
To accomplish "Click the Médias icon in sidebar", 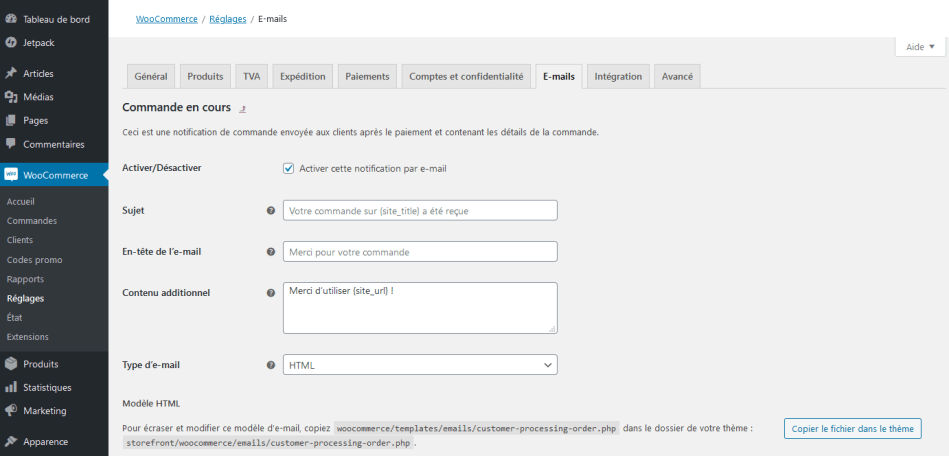I will point(11,97).
